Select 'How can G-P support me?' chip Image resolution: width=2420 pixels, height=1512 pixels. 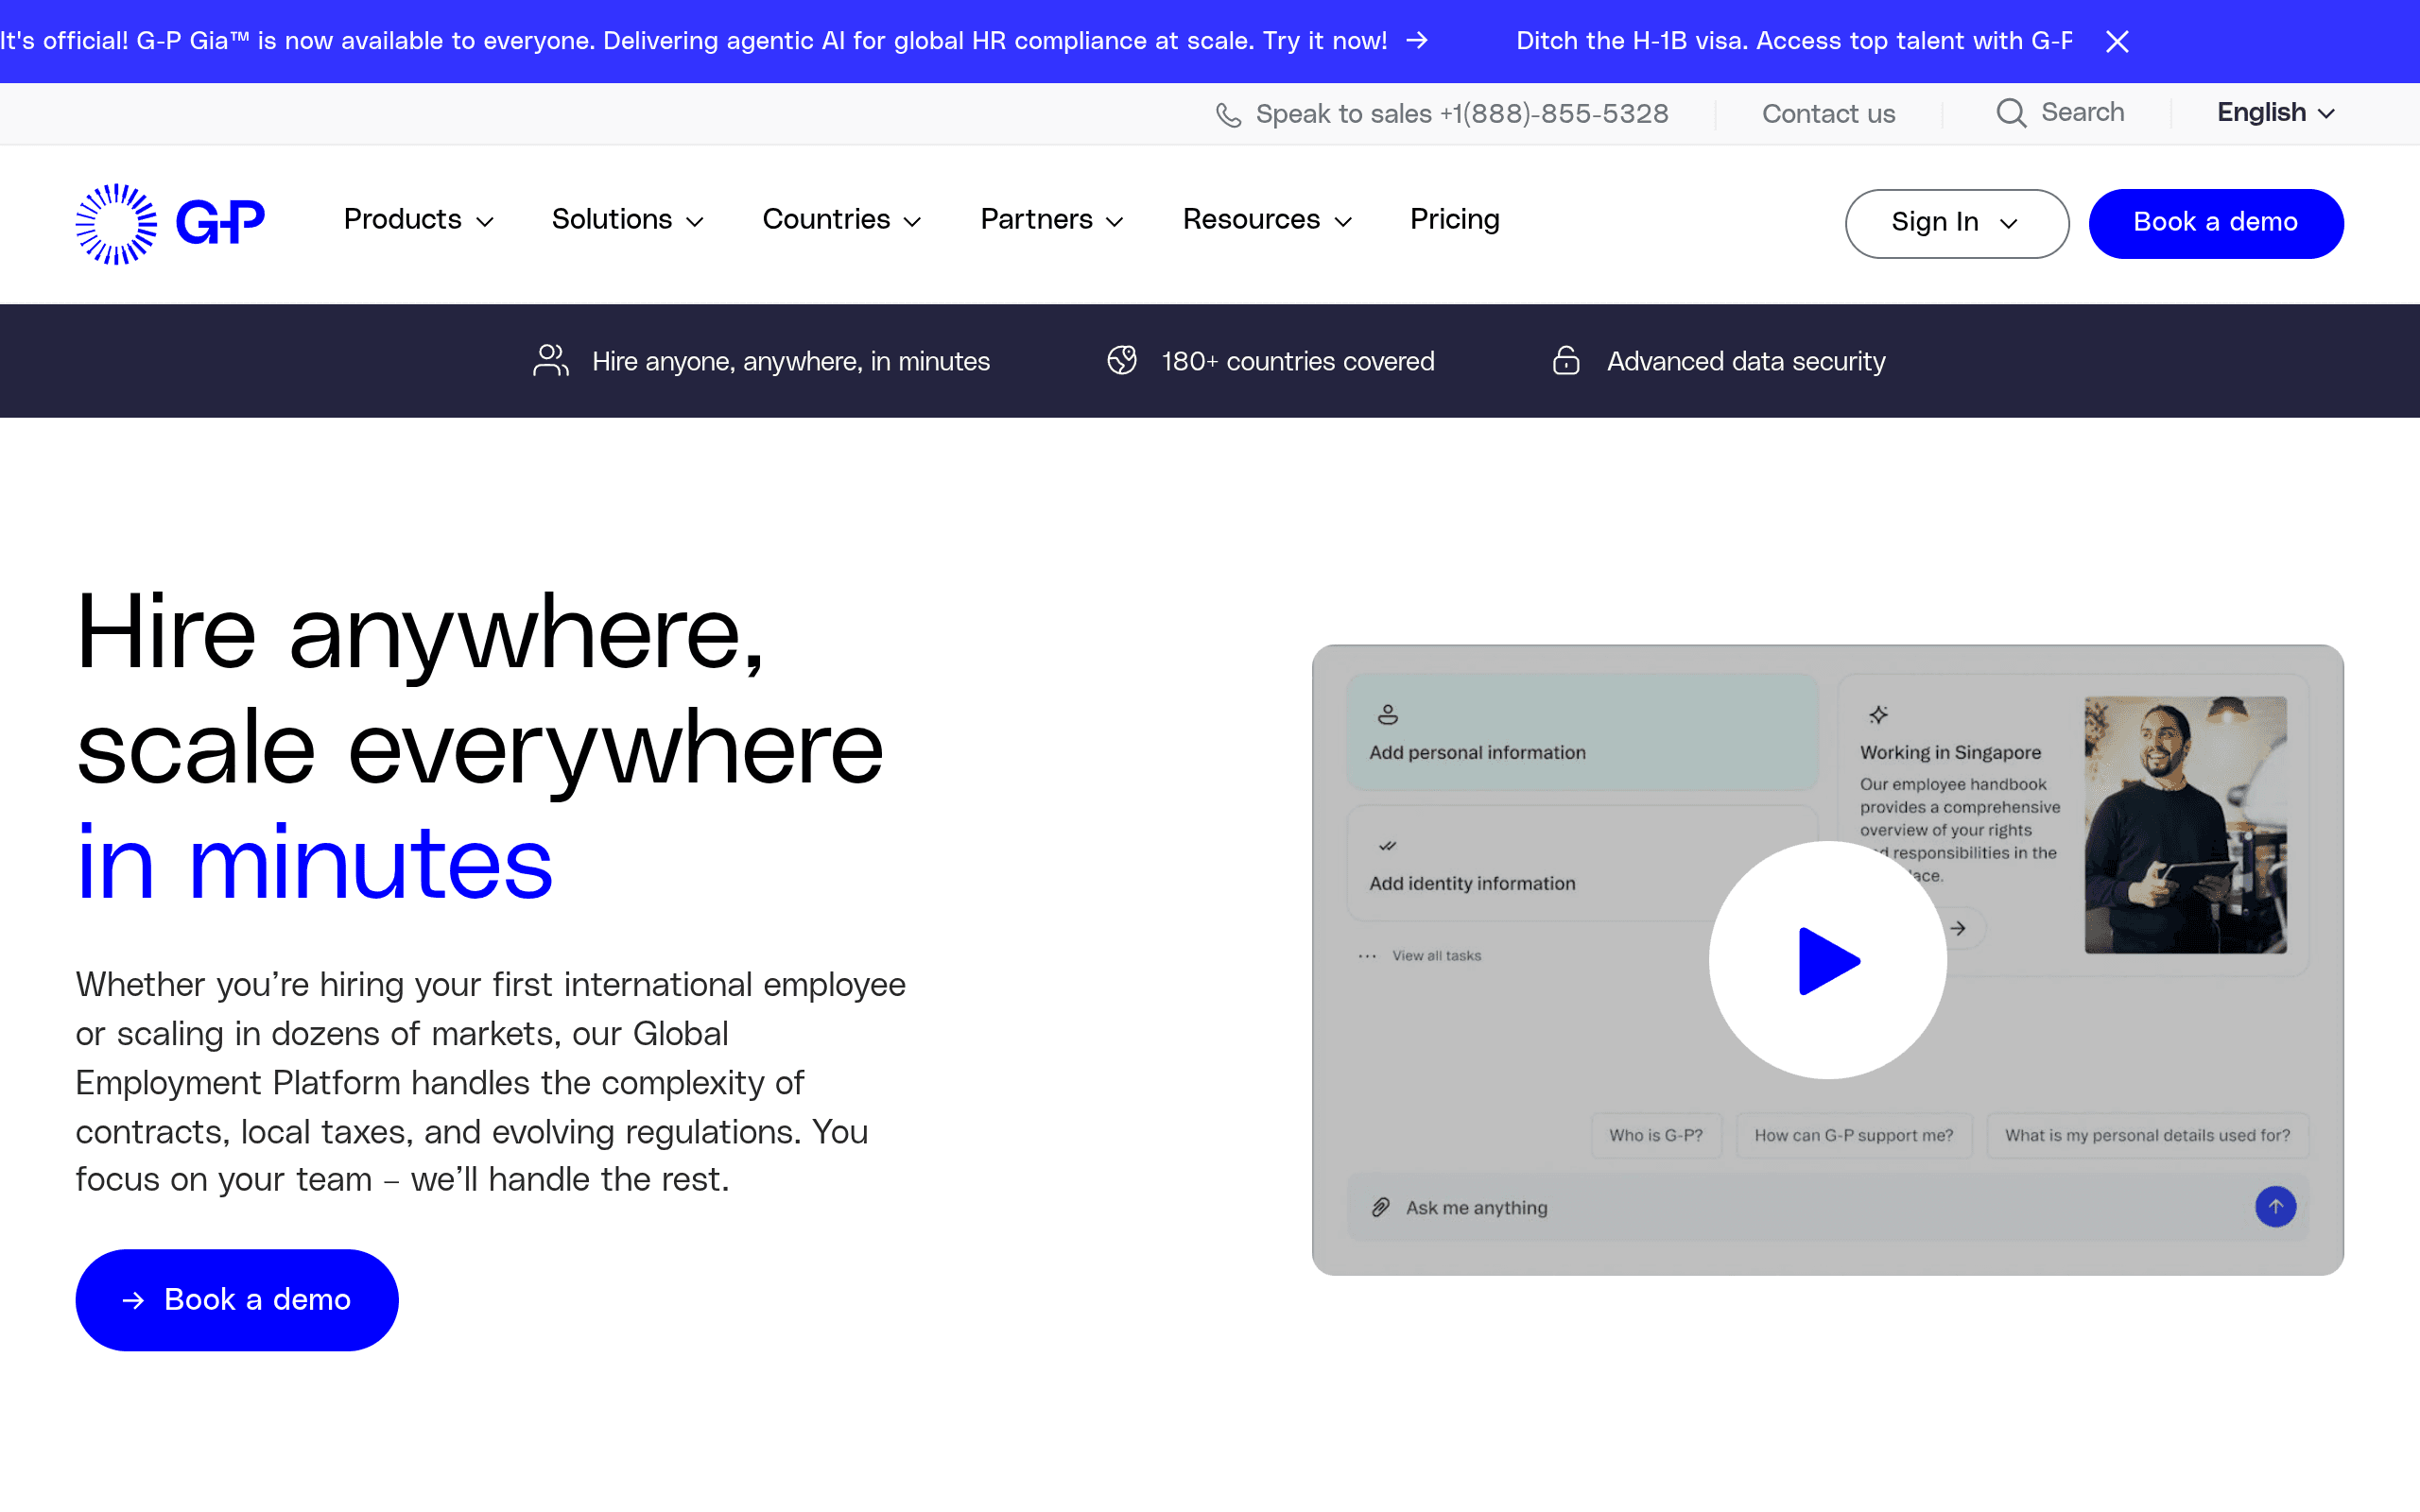(x=1854, y=1136)
